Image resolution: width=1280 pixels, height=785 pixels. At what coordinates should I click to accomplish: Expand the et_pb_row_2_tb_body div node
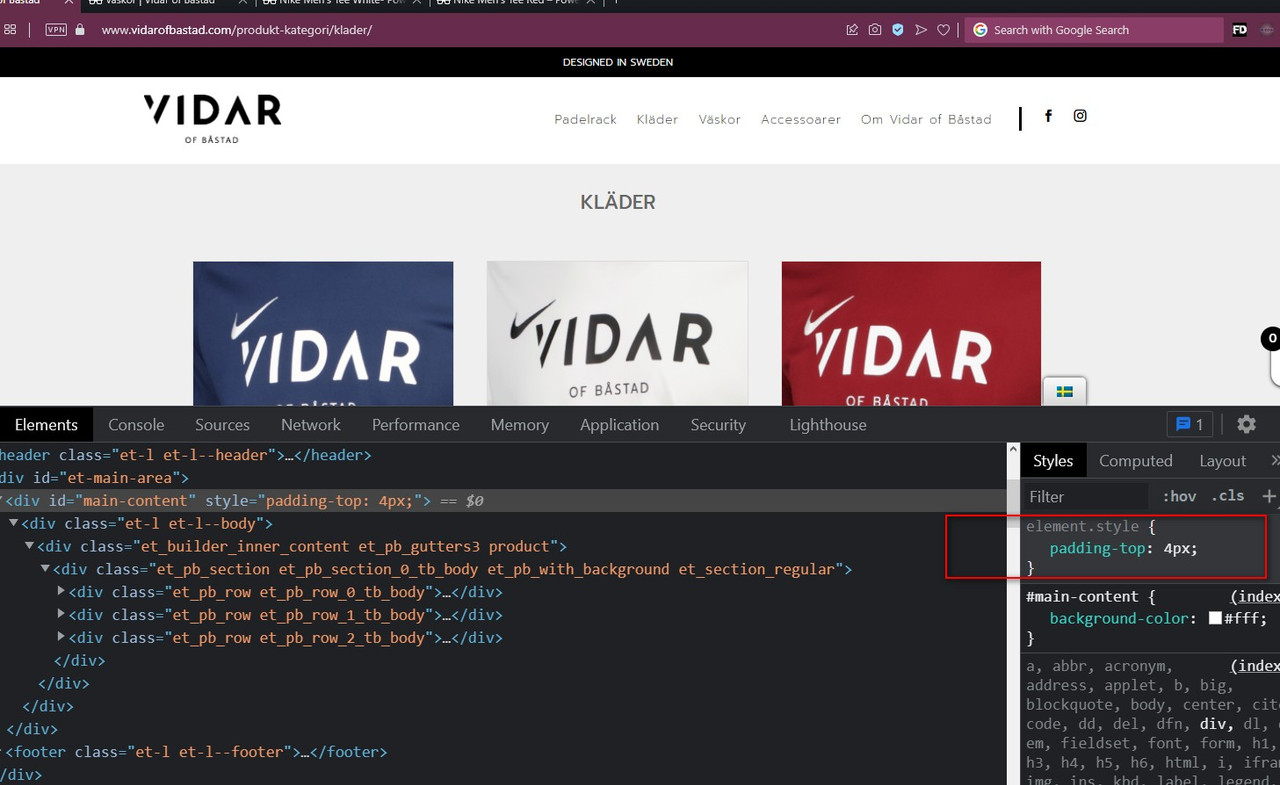62,638
